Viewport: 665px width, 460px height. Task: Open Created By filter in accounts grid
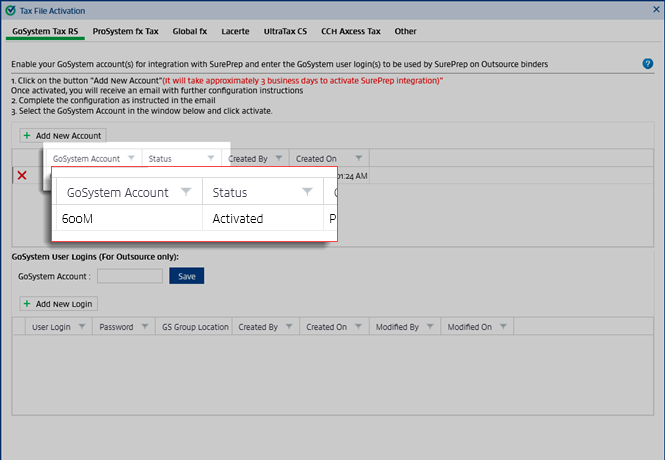click(279, 158)
